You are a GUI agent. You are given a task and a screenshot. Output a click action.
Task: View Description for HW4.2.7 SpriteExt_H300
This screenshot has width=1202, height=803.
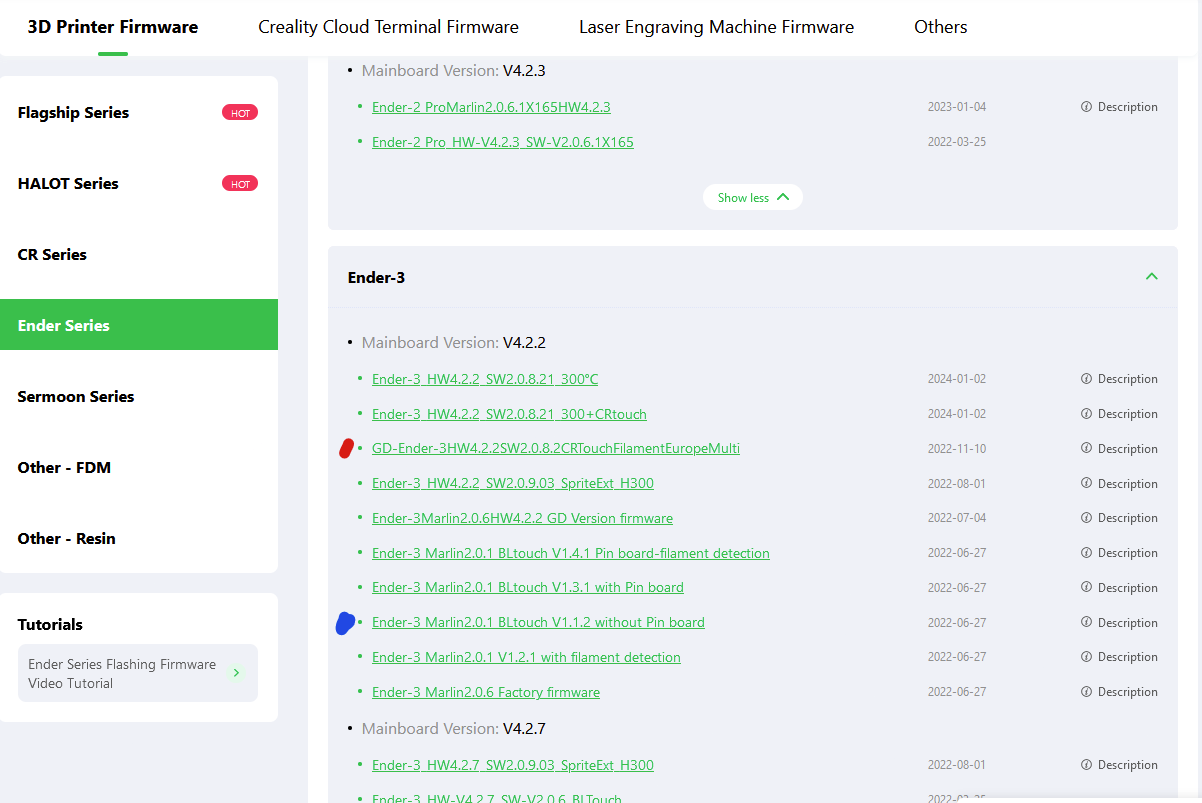point(1119,765)
